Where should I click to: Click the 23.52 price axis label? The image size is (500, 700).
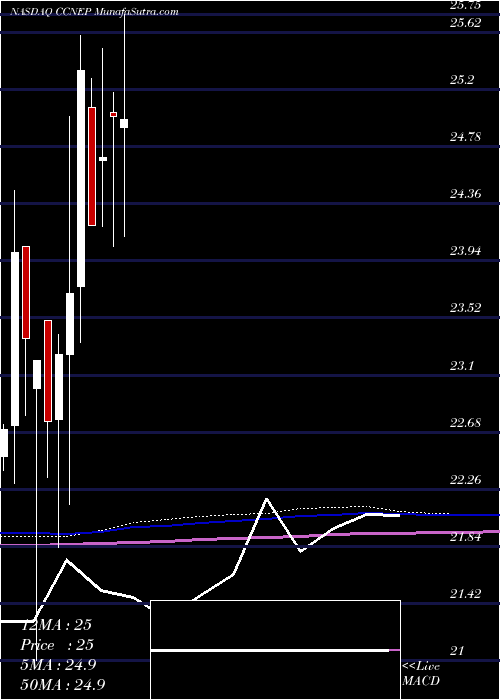pos(466,308)
